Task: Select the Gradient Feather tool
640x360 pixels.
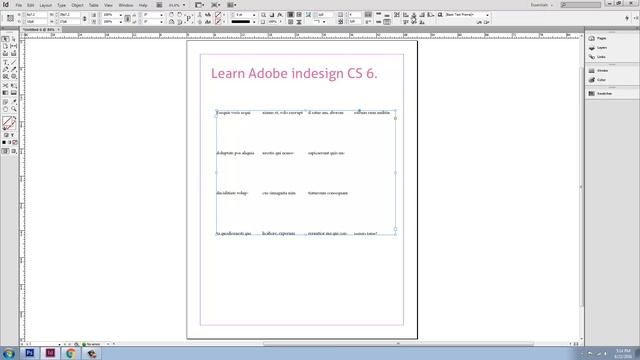Action: 13,93
